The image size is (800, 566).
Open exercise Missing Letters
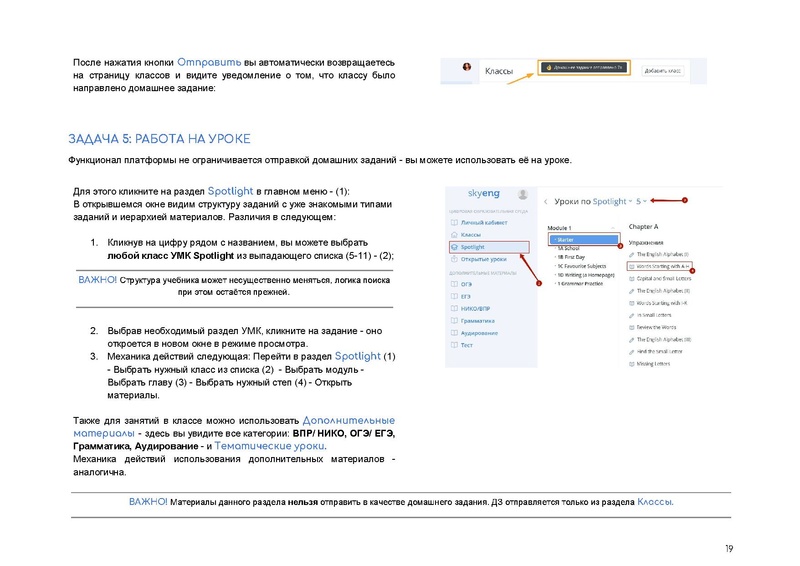pos(654,364)
